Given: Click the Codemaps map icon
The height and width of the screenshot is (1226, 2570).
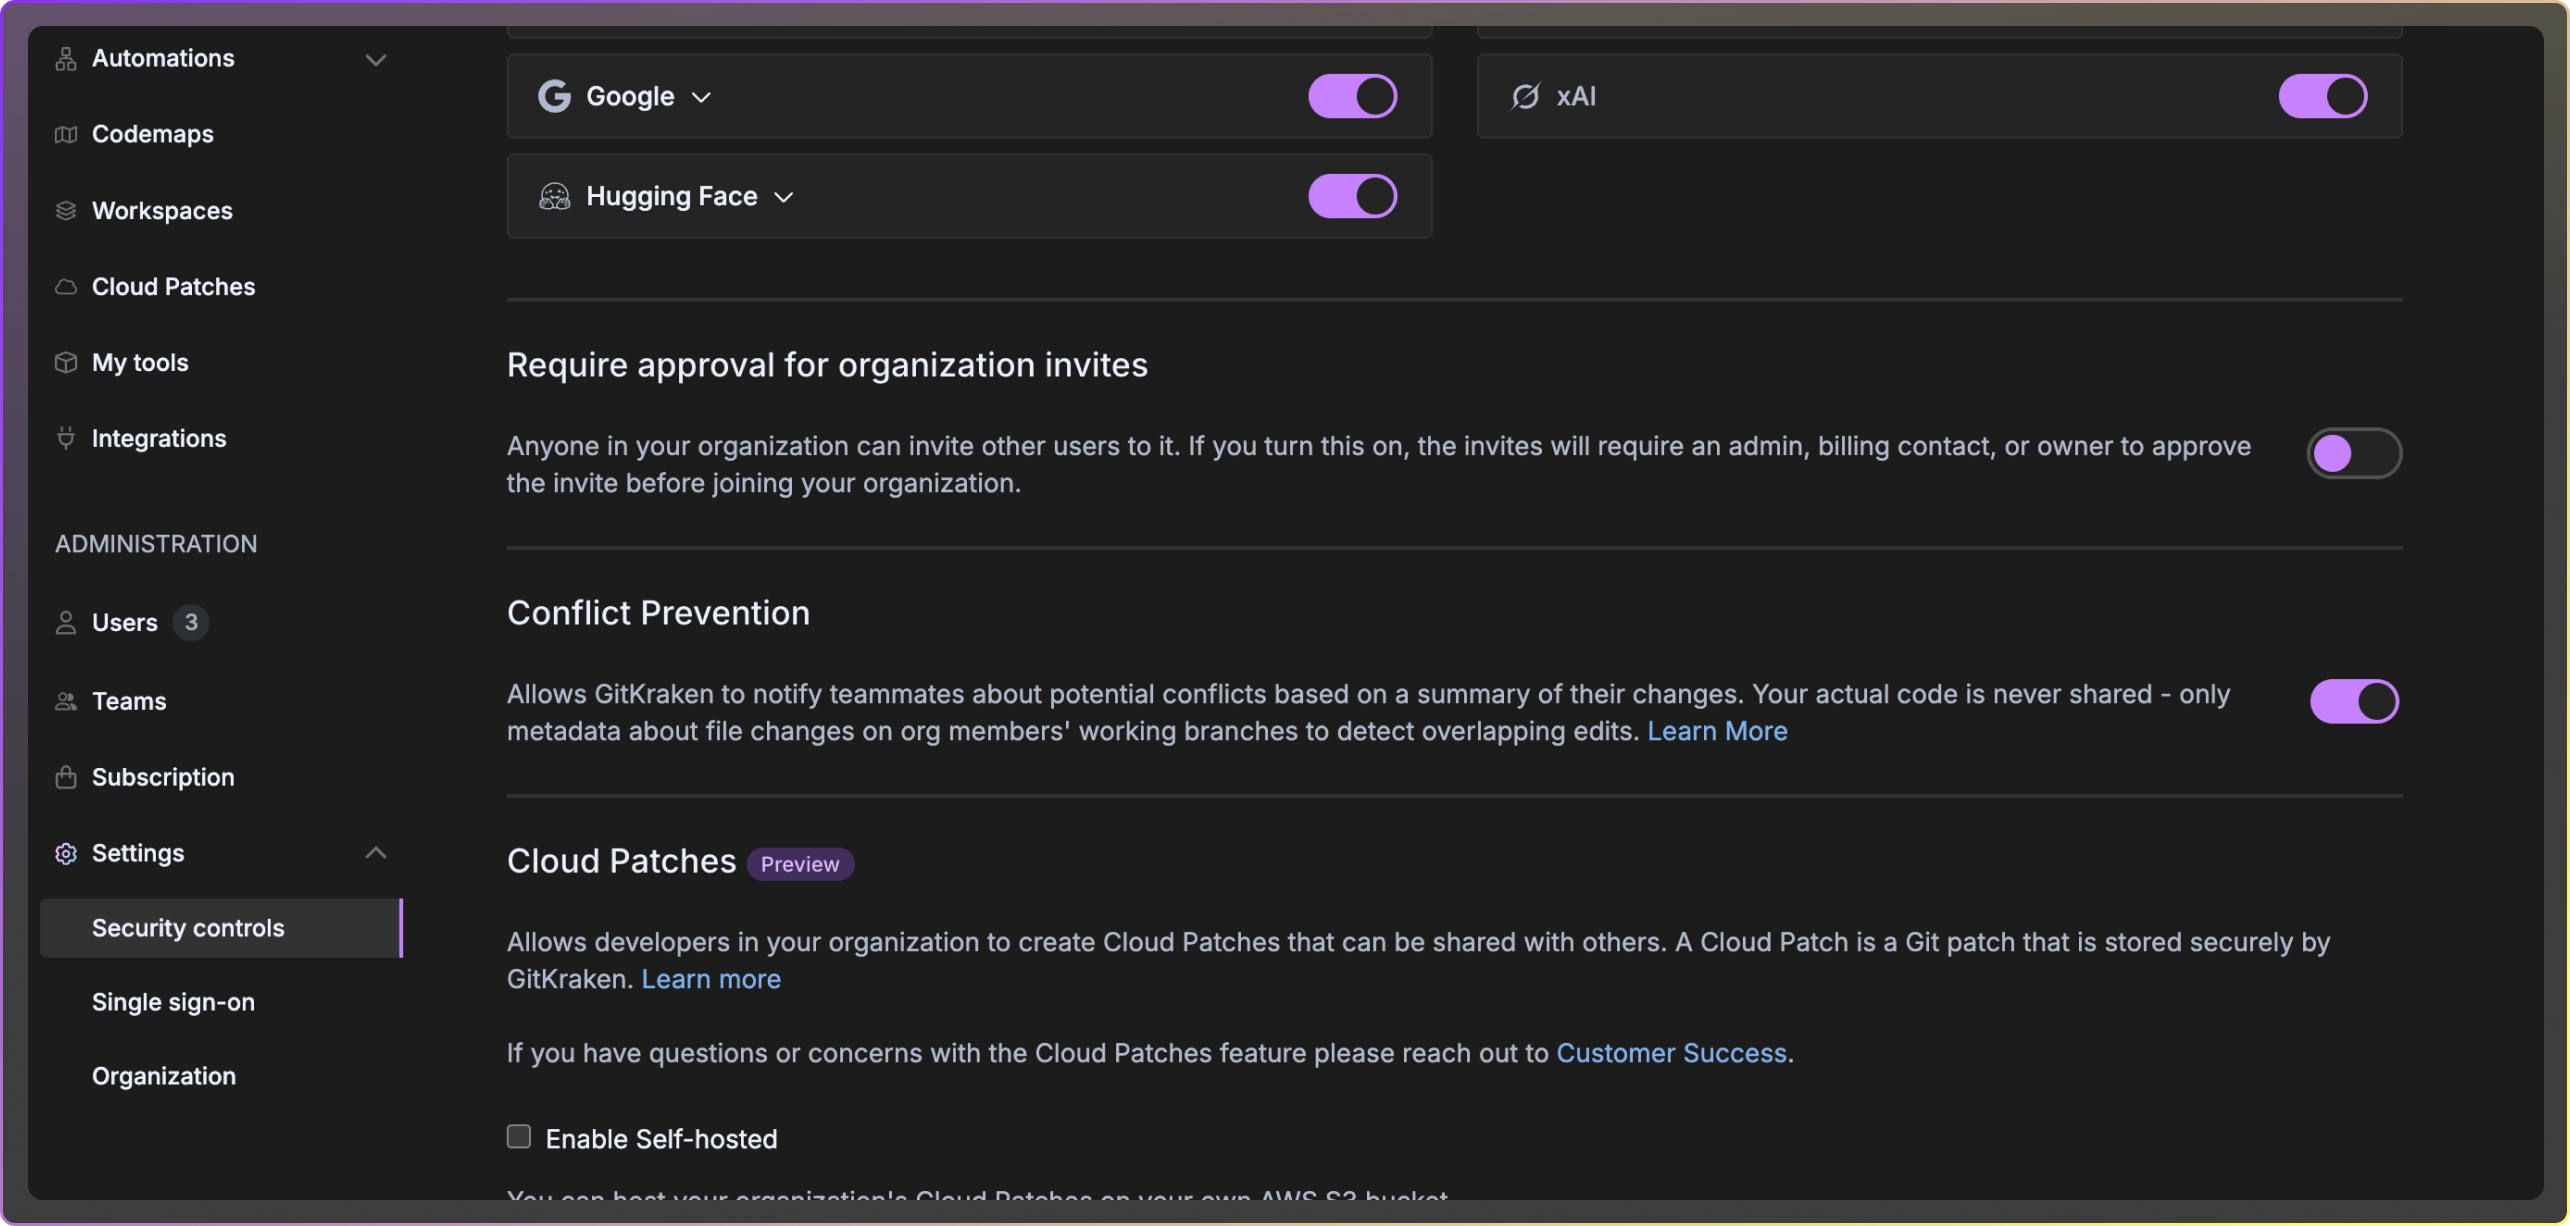Looking at the screenshot, I should click(x=65, y=134).
